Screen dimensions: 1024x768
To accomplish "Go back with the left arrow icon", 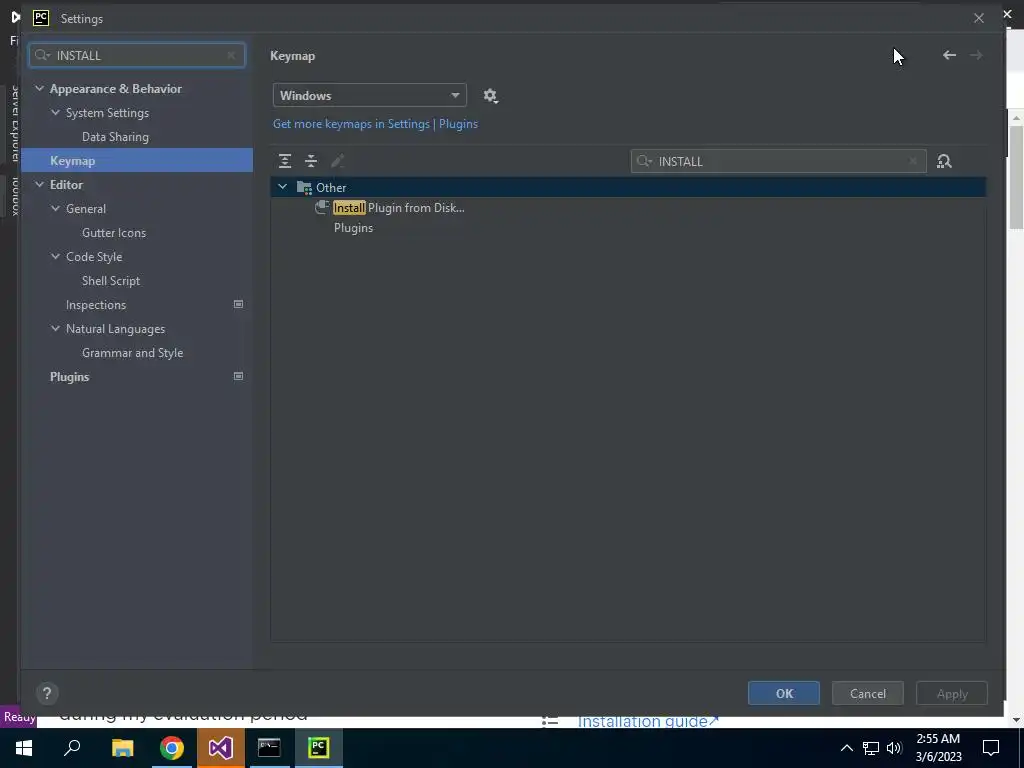I will point(949,56).
